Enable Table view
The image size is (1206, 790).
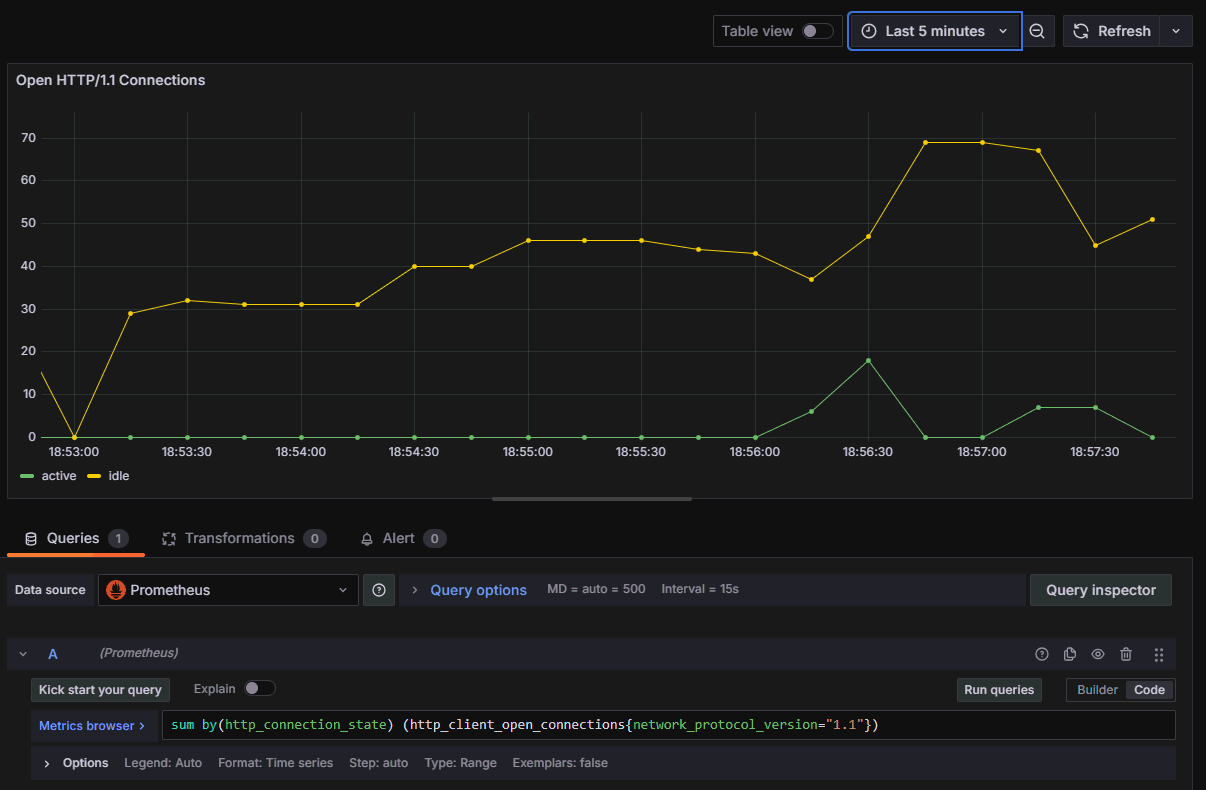point(817,31)
